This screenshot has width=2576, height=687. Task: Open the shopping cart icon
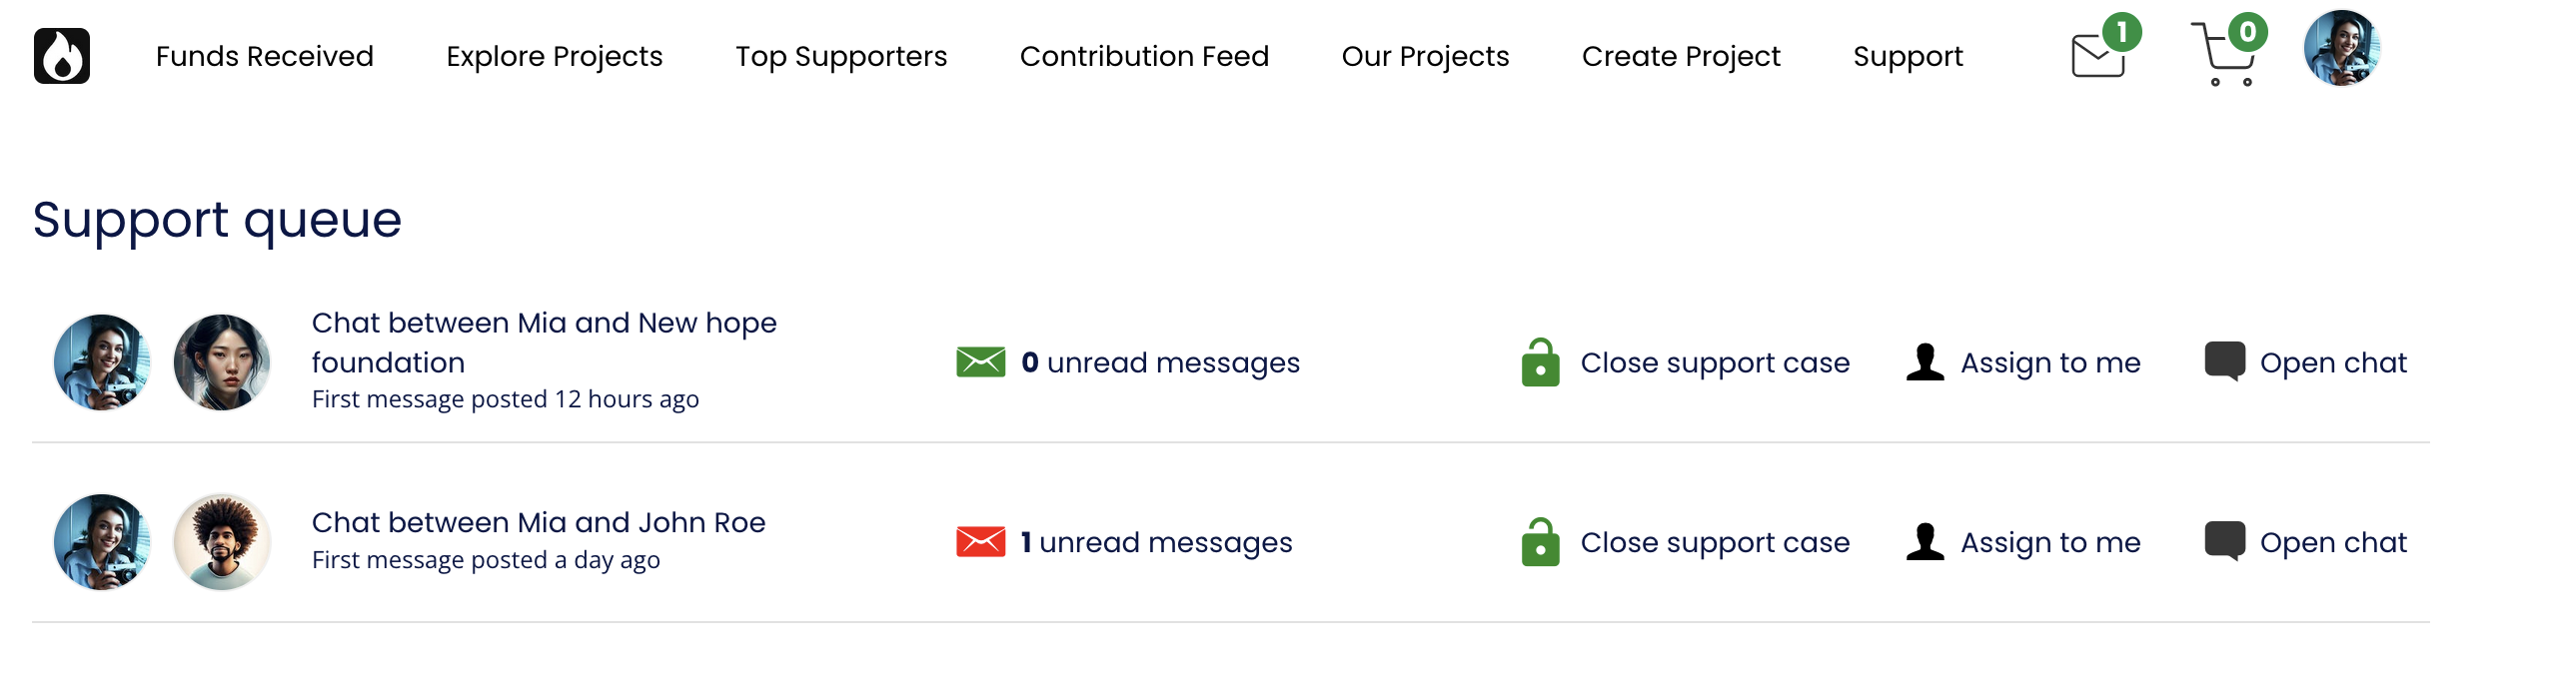(2224, 56)
